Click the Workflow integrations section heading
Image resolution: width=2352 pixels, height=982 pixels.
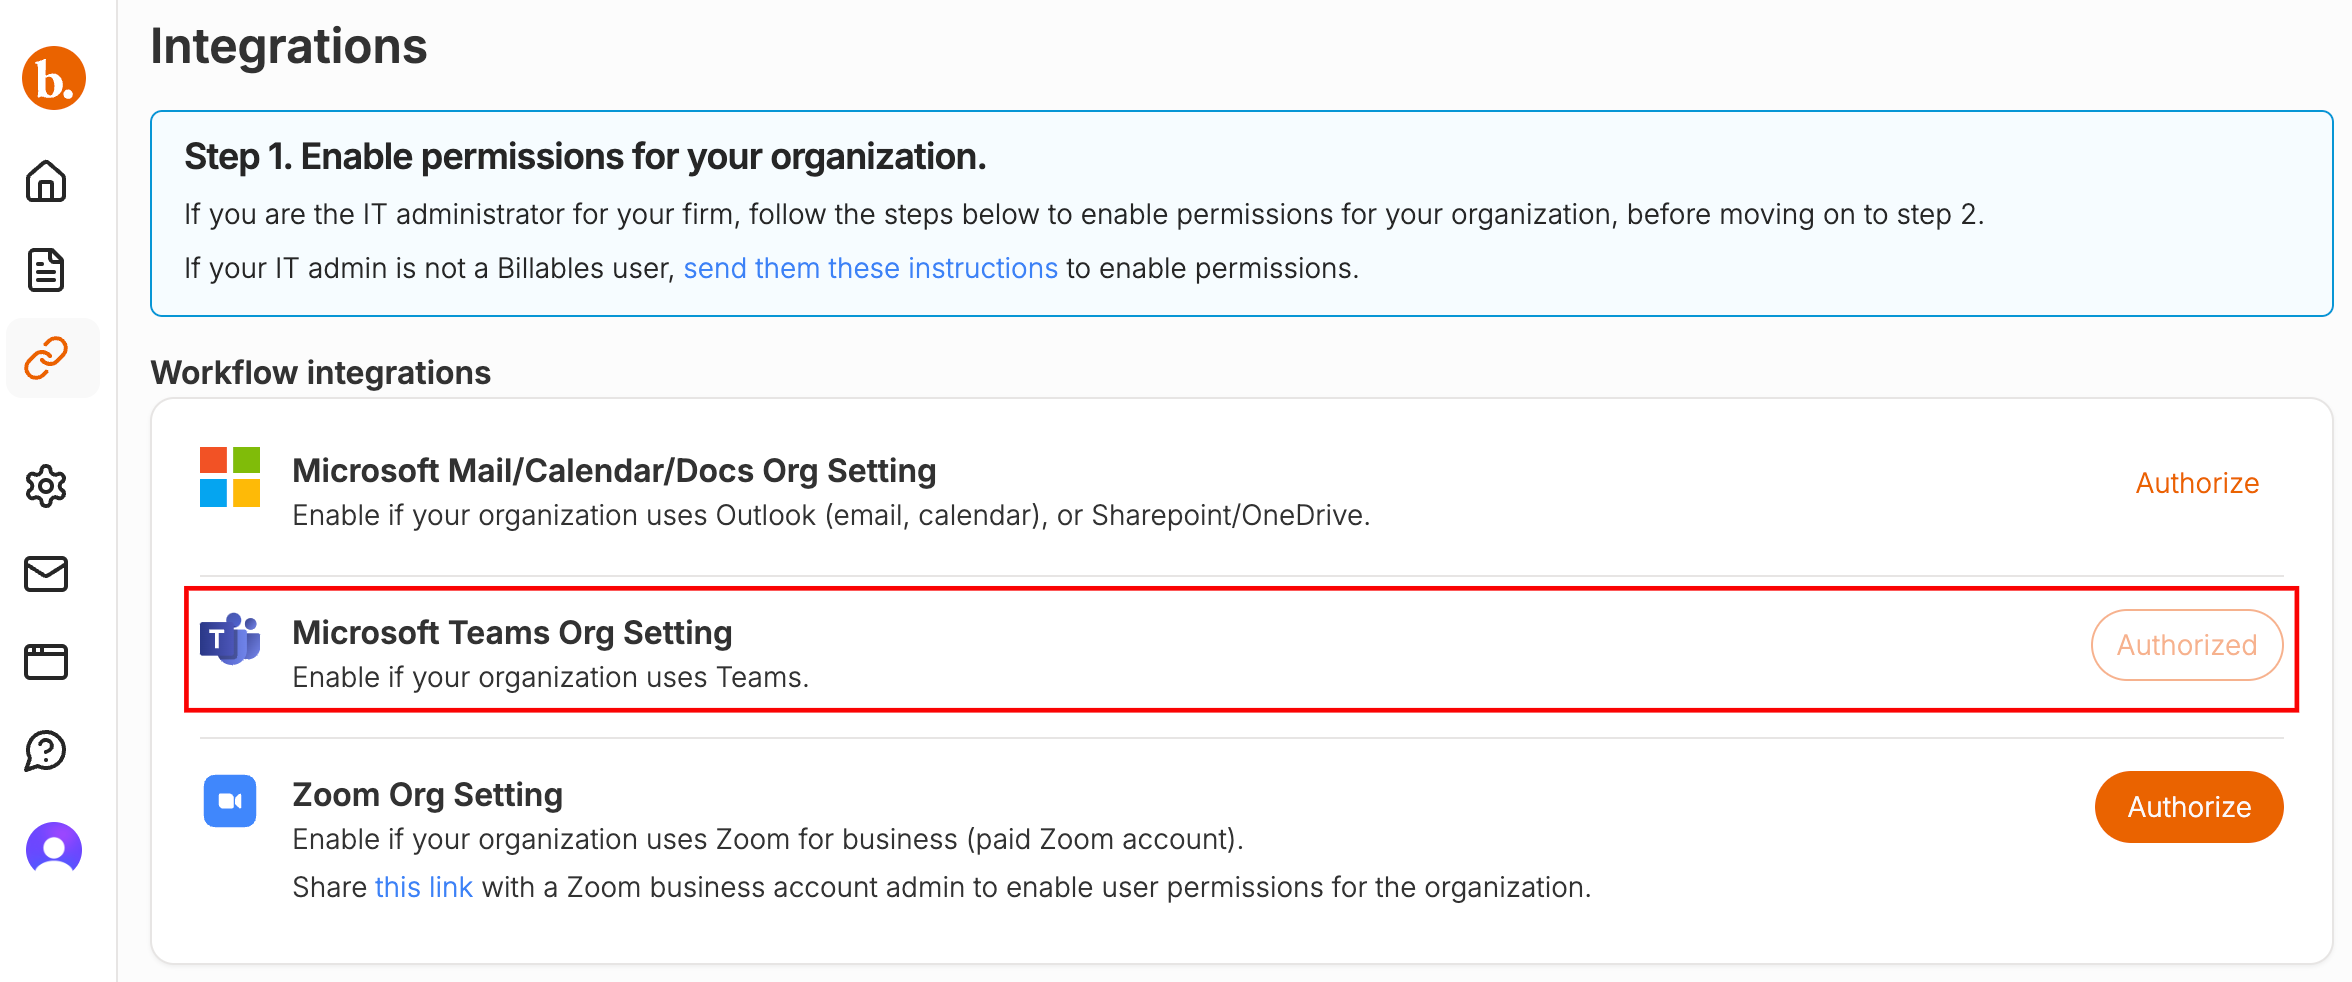(320, 372)
